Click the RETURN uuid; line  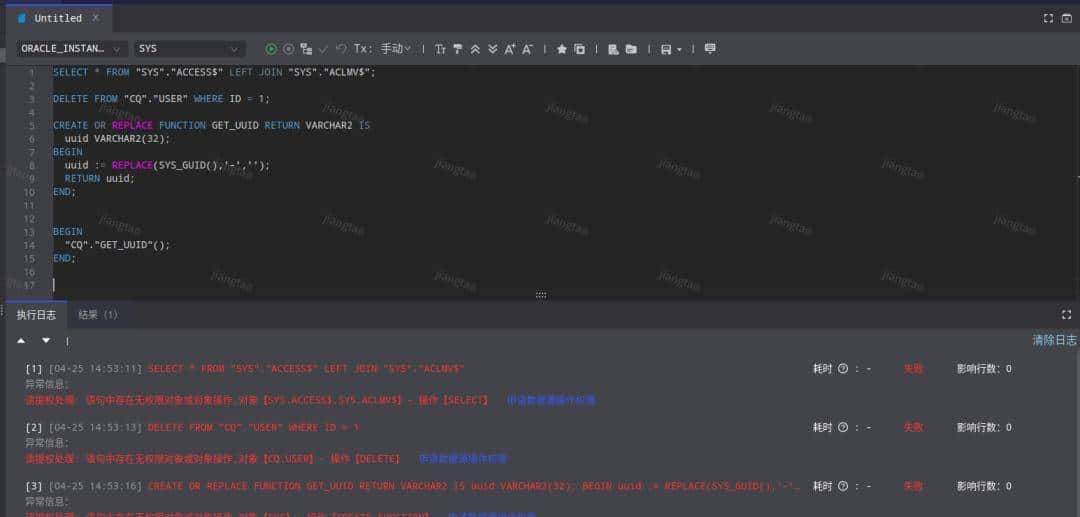[100, 178]
